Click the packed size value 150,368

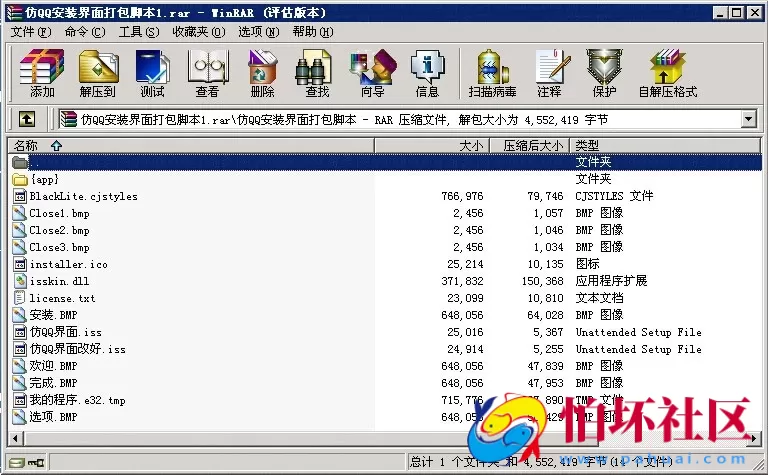(543, 281)
